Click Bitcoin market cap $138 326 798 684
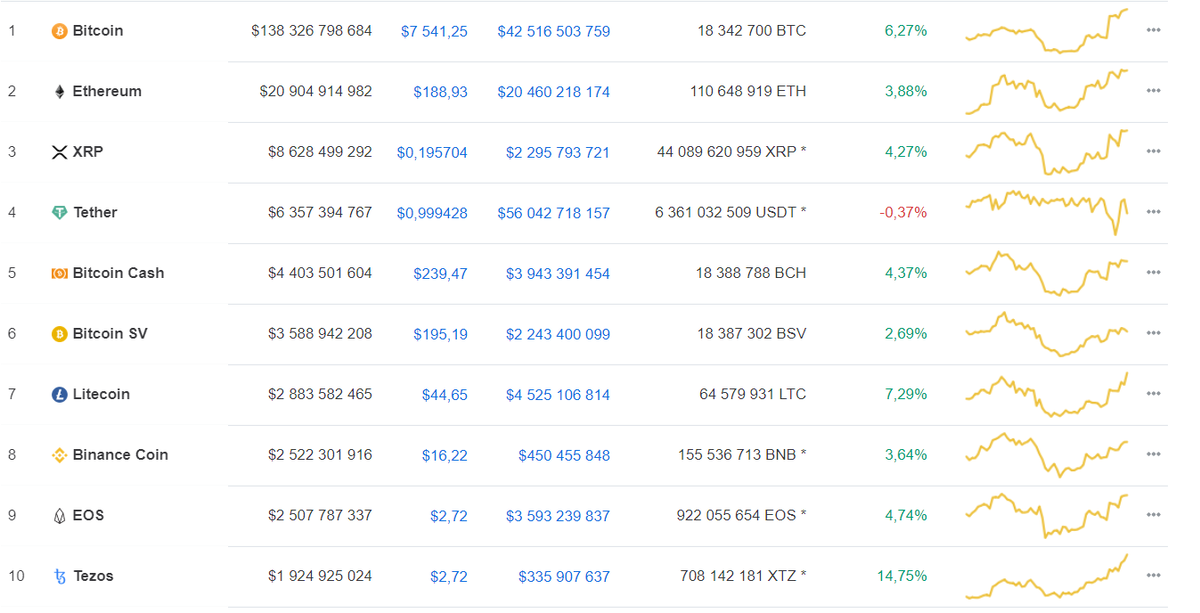 (312, 31)
